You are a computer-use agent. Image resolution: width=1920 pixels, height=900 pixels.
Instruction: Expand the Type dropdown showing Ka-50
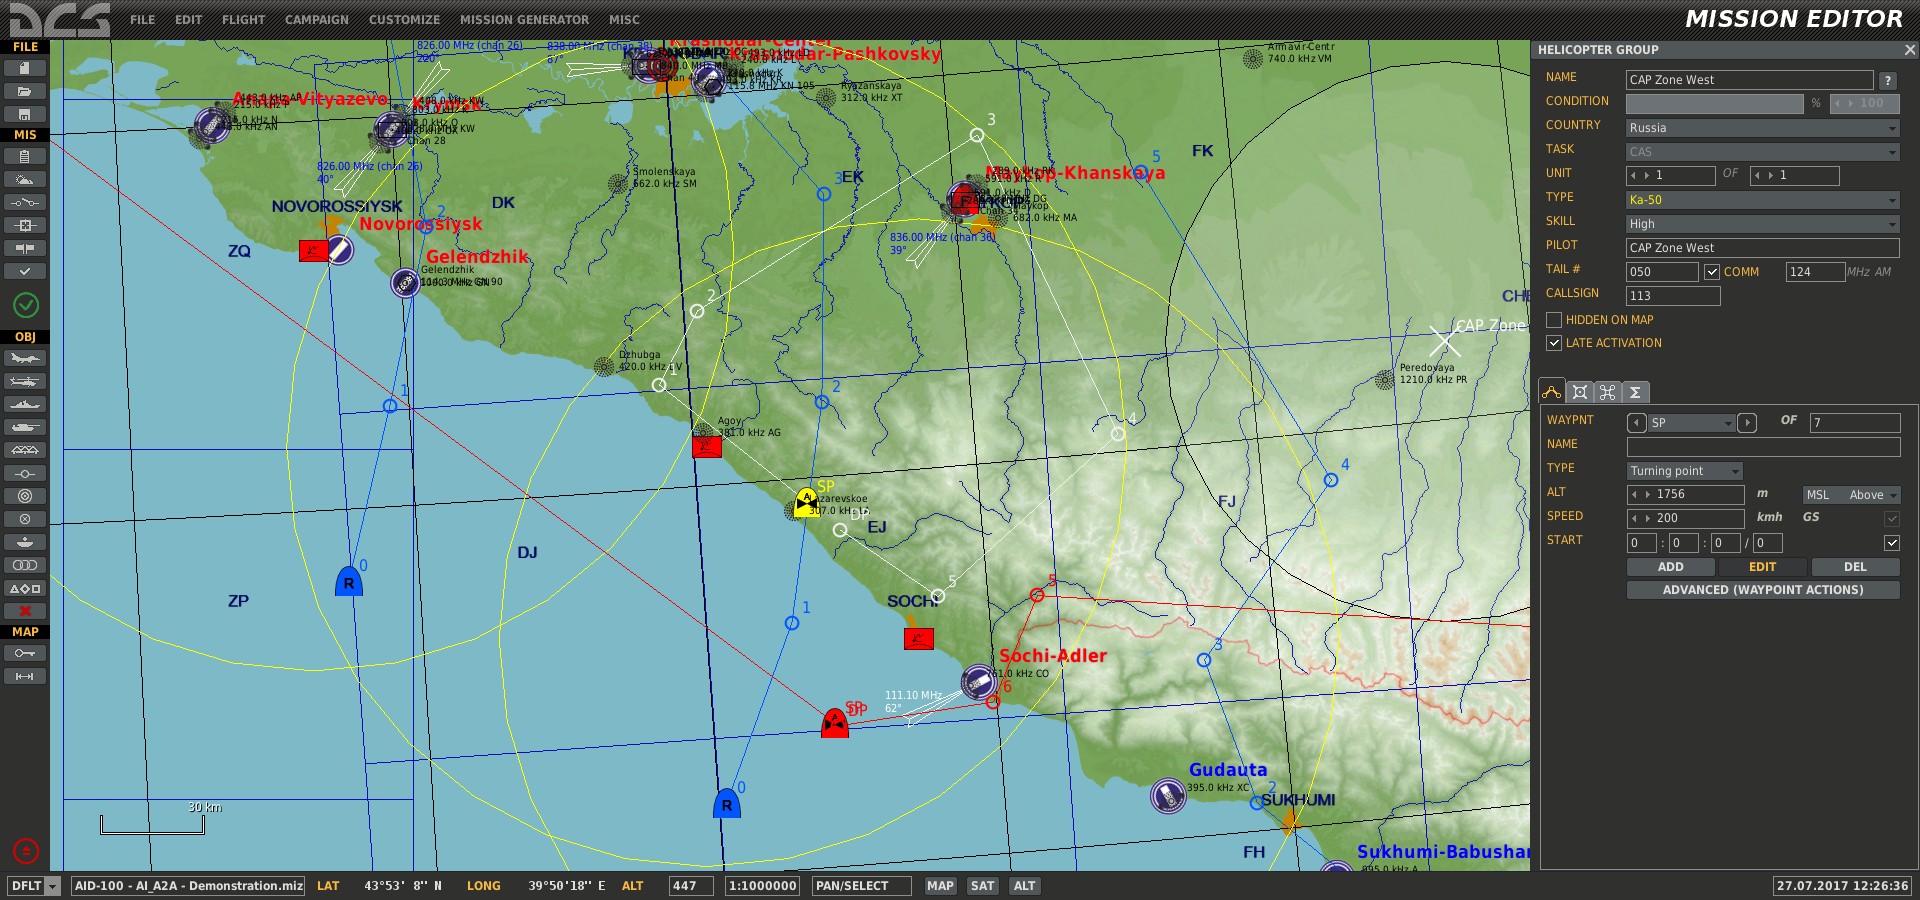1762,200
